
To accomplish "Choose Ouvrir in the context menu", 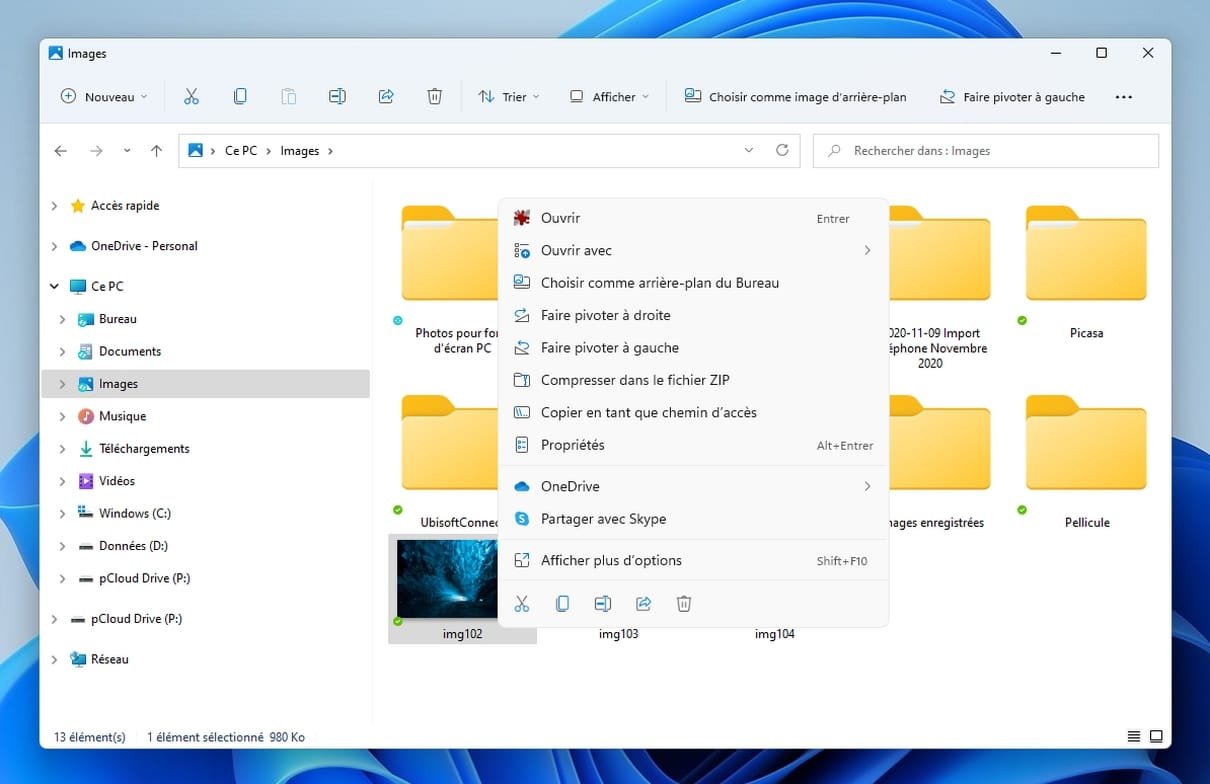I will (693, 218).
